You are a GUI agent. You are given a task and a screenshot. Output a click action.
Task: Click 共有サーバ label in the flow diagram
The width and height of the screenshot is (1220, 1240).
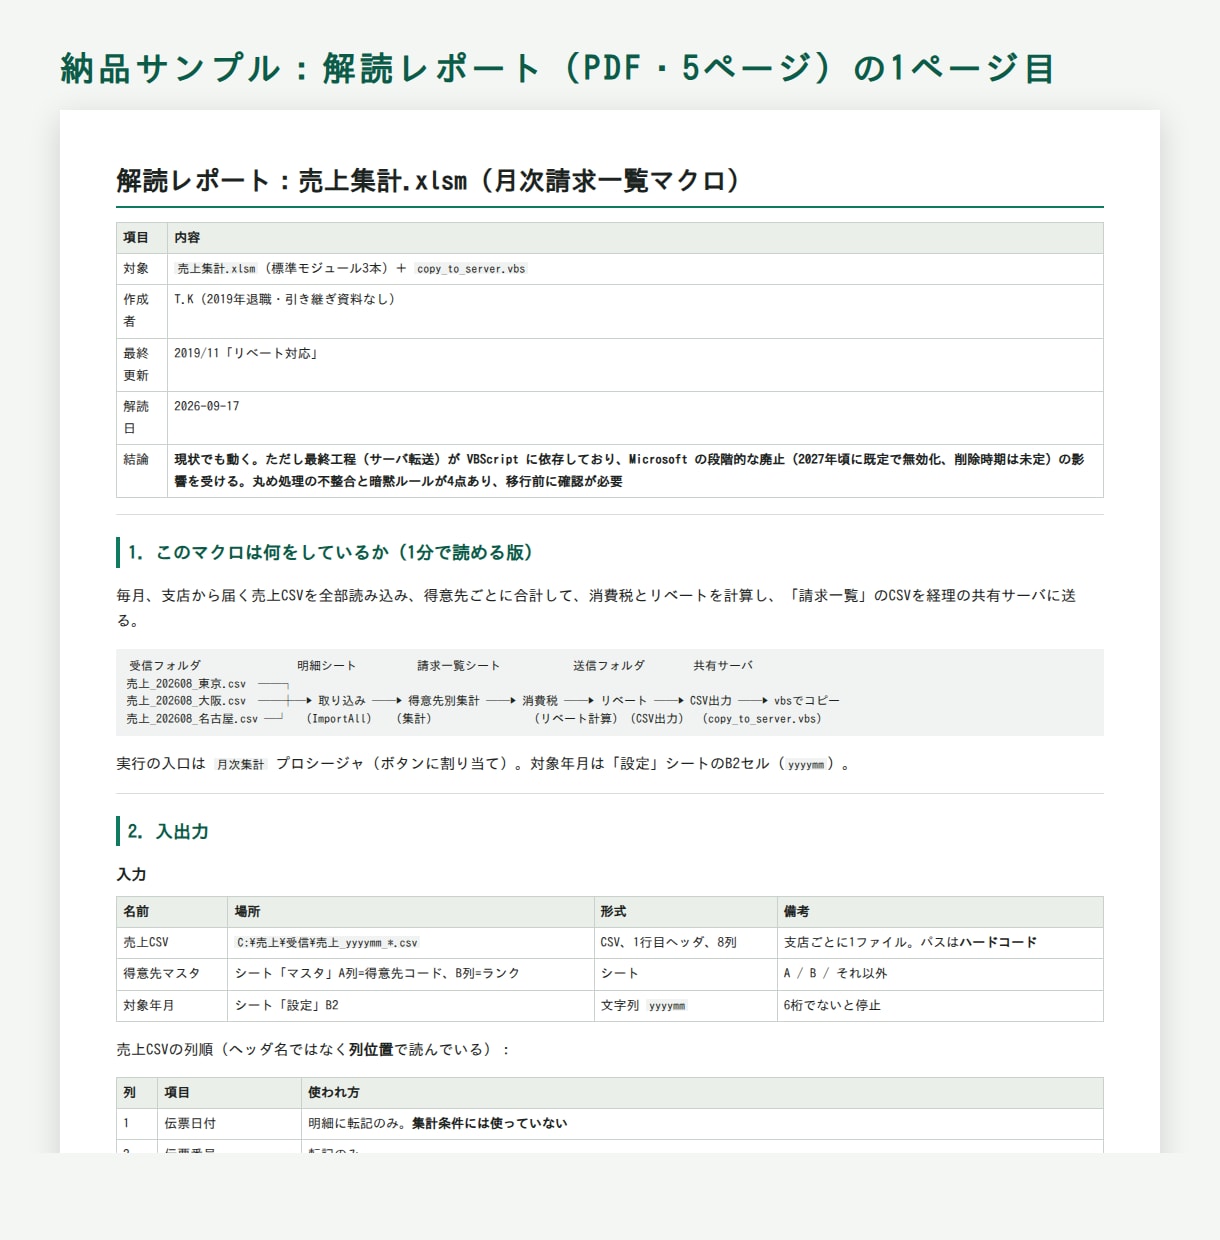click(723, 666)
